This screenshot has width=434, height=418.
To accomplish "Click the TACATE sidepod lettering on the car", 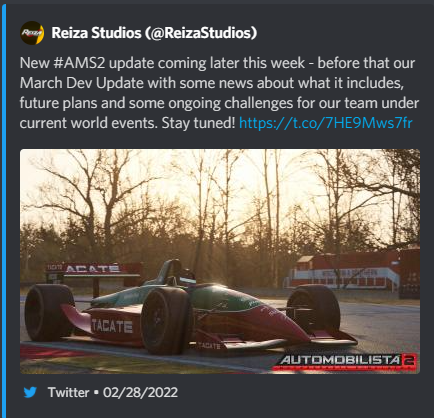I will [112, 326].
